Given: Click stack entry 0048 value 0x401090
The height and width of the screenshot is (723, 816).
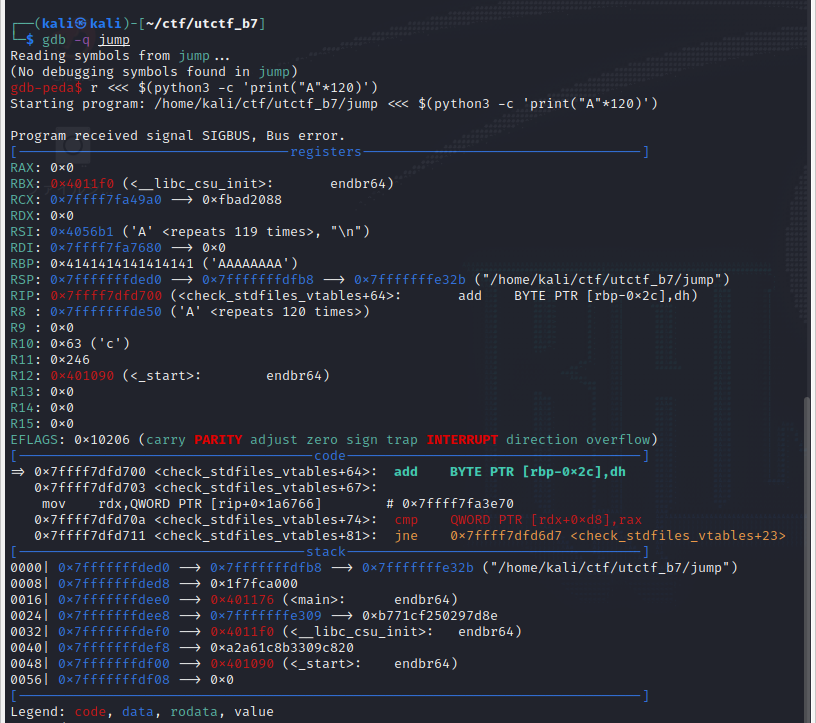Looking at the screenshot, I should (x=242, y=664).
